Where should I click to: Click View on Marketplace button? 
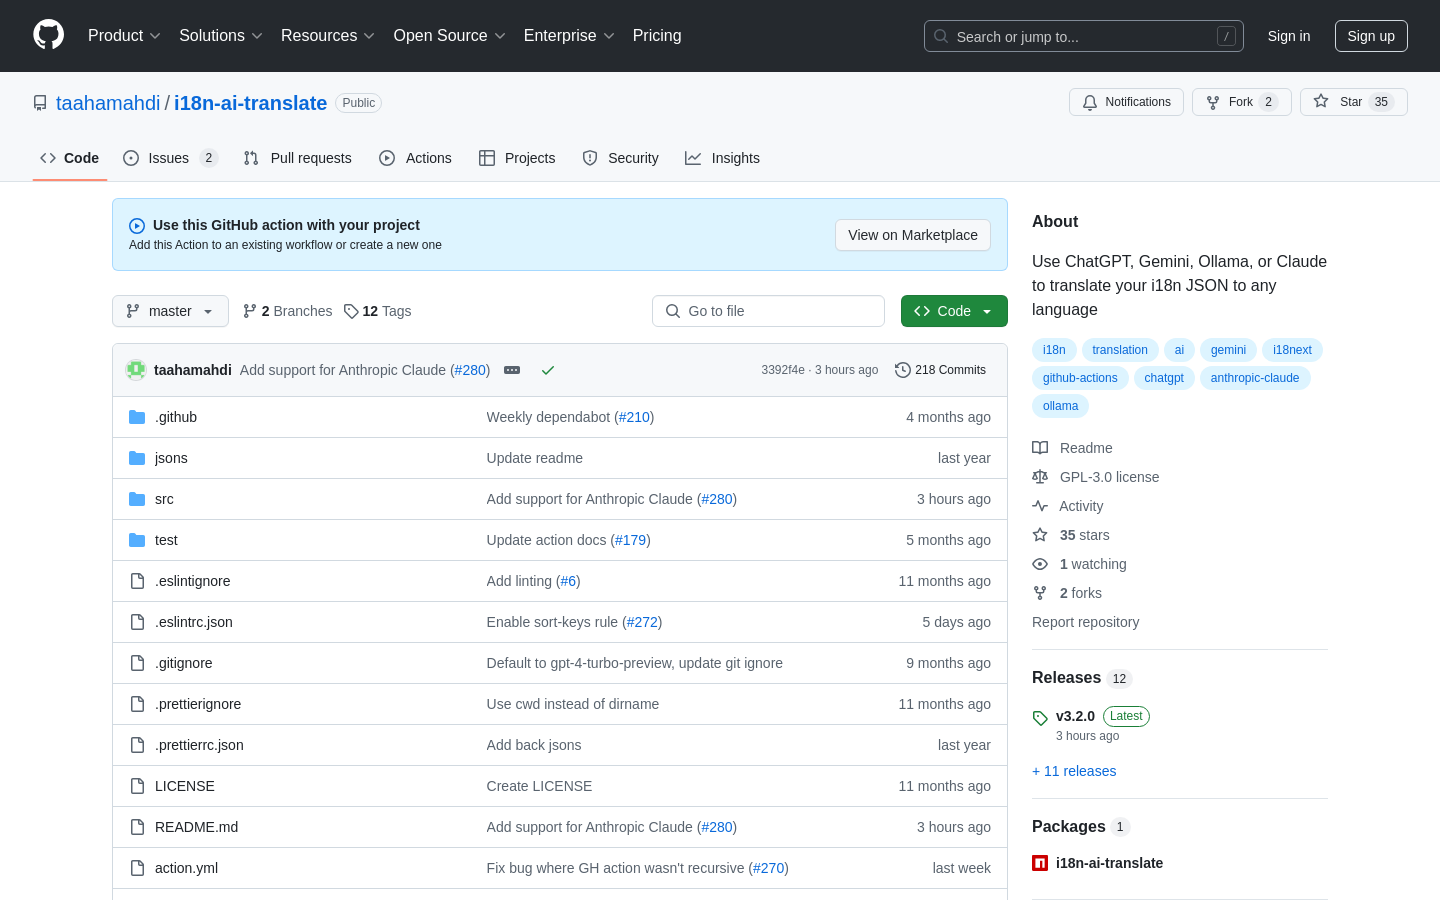[913, 235]
